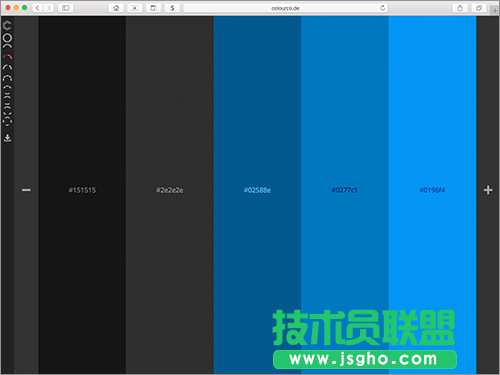Open the browser home page icon
Image resolution: width=500 pixels, height=375 pixels.
116,8
